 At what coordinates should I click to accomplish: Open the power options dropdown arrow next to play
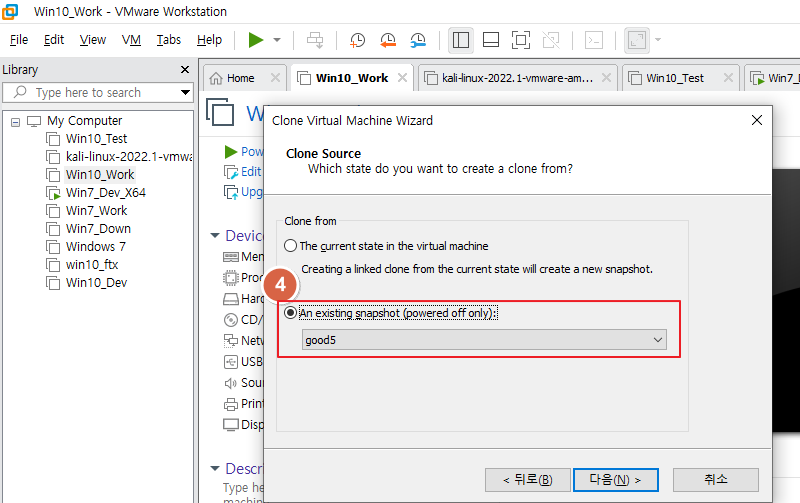pos(277,40)
